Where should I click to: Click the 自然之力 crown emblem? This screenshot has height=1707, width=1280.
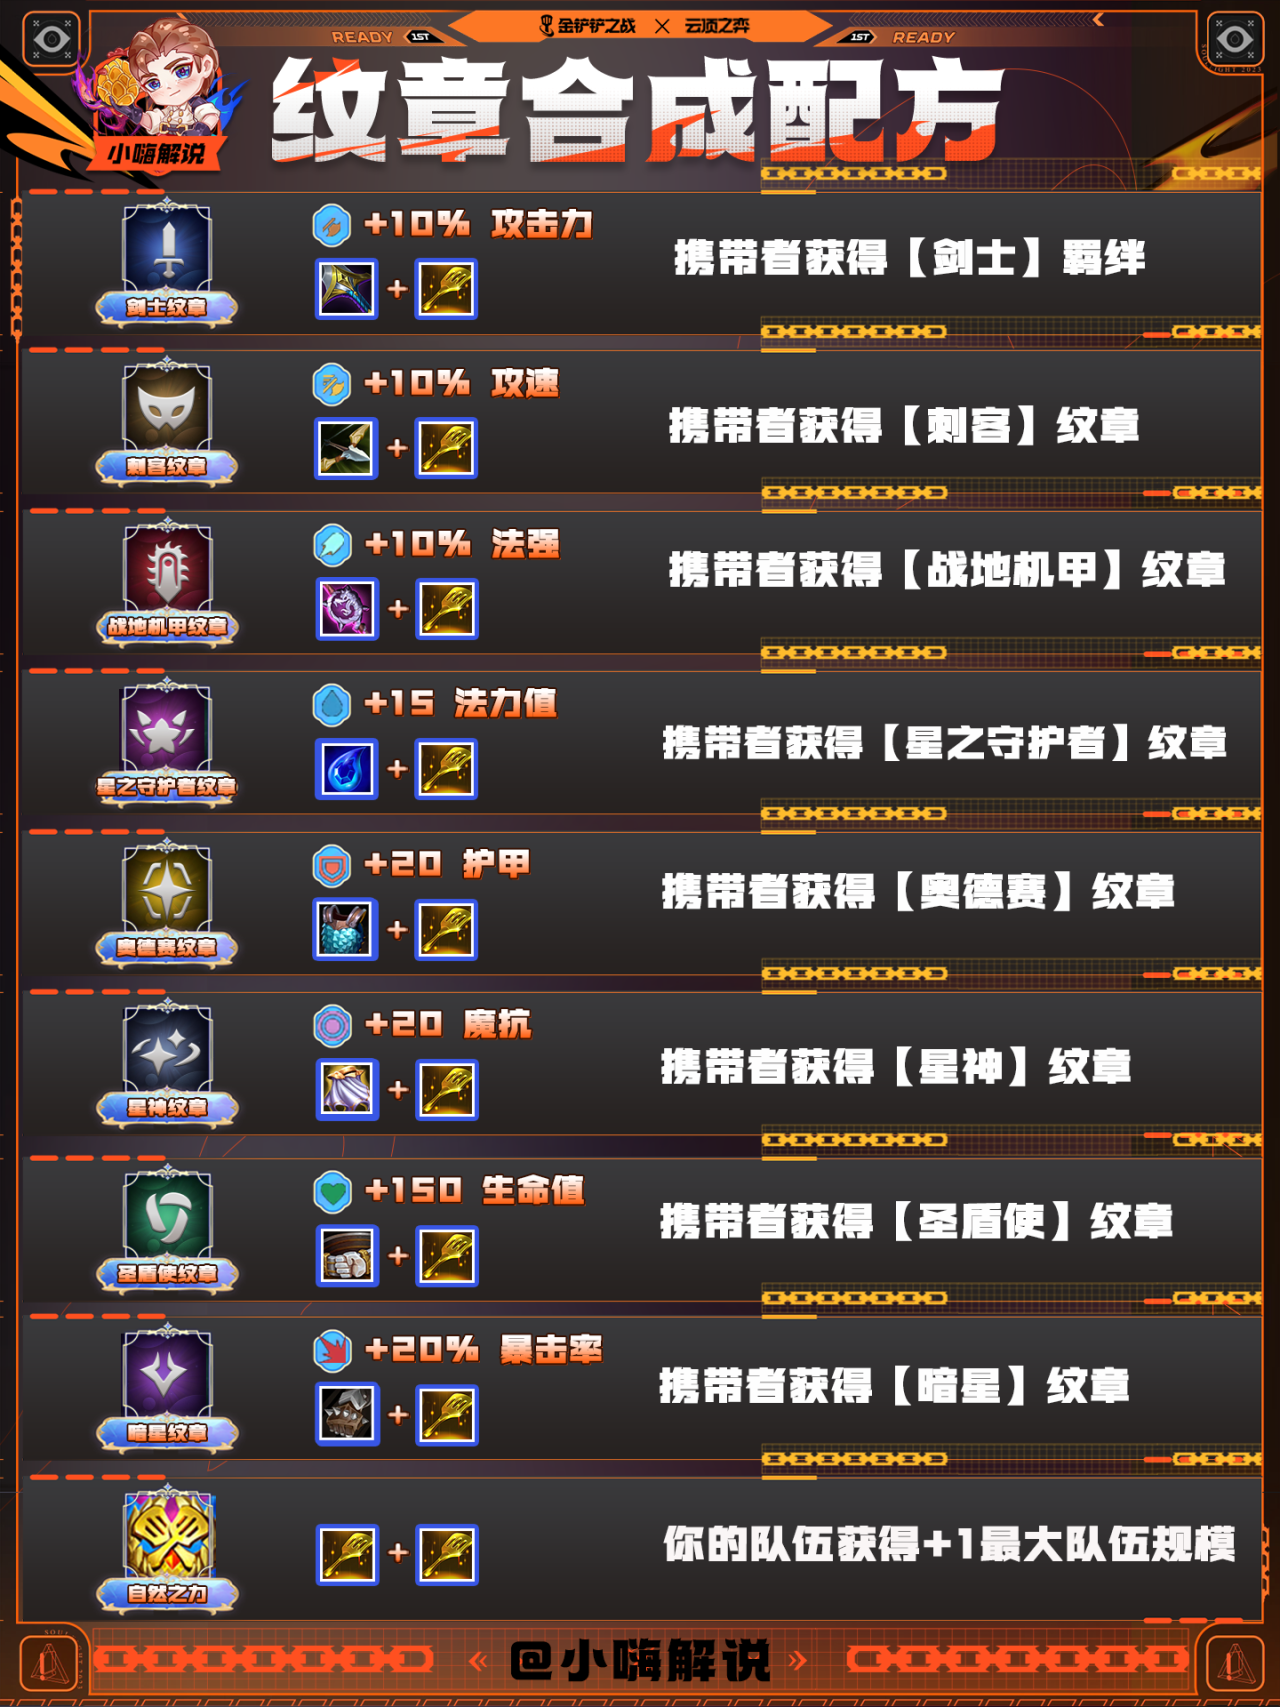click(167, 1548)
